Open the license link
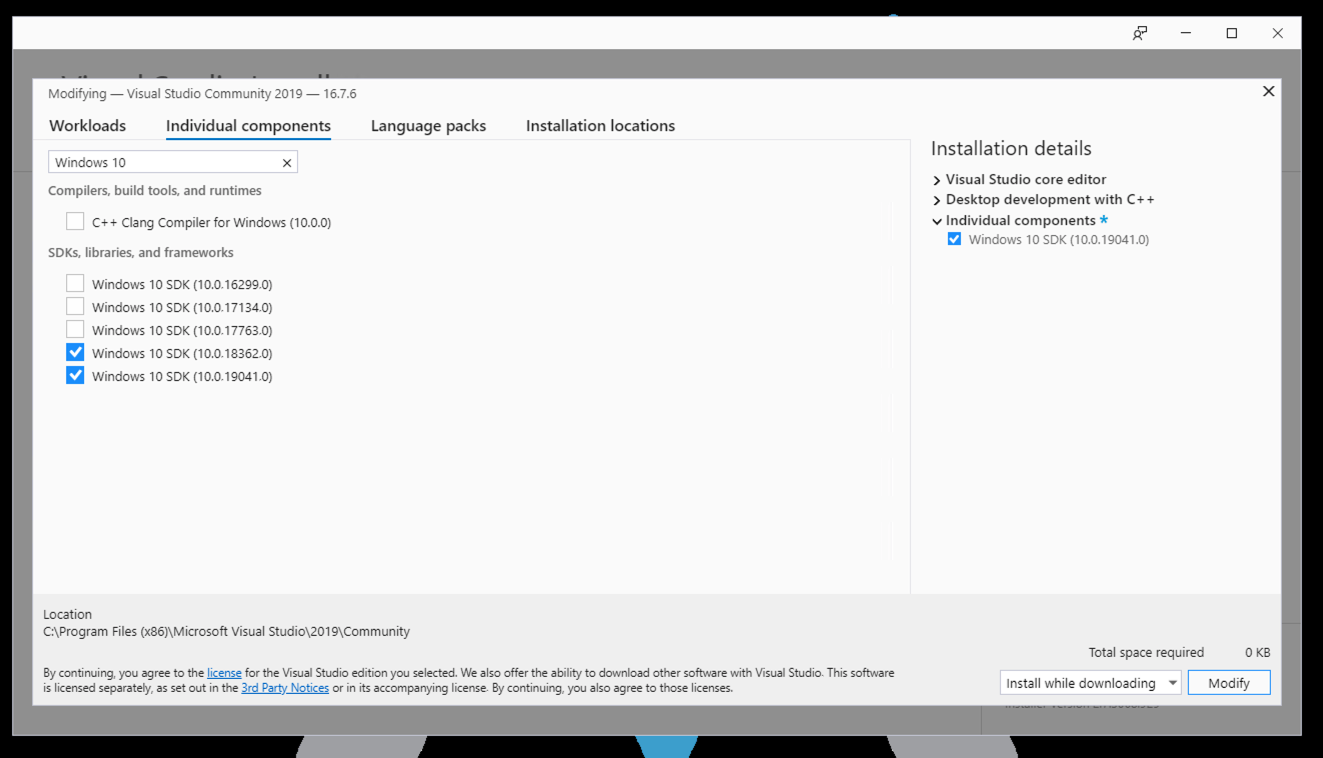 (x=224, y=673)
